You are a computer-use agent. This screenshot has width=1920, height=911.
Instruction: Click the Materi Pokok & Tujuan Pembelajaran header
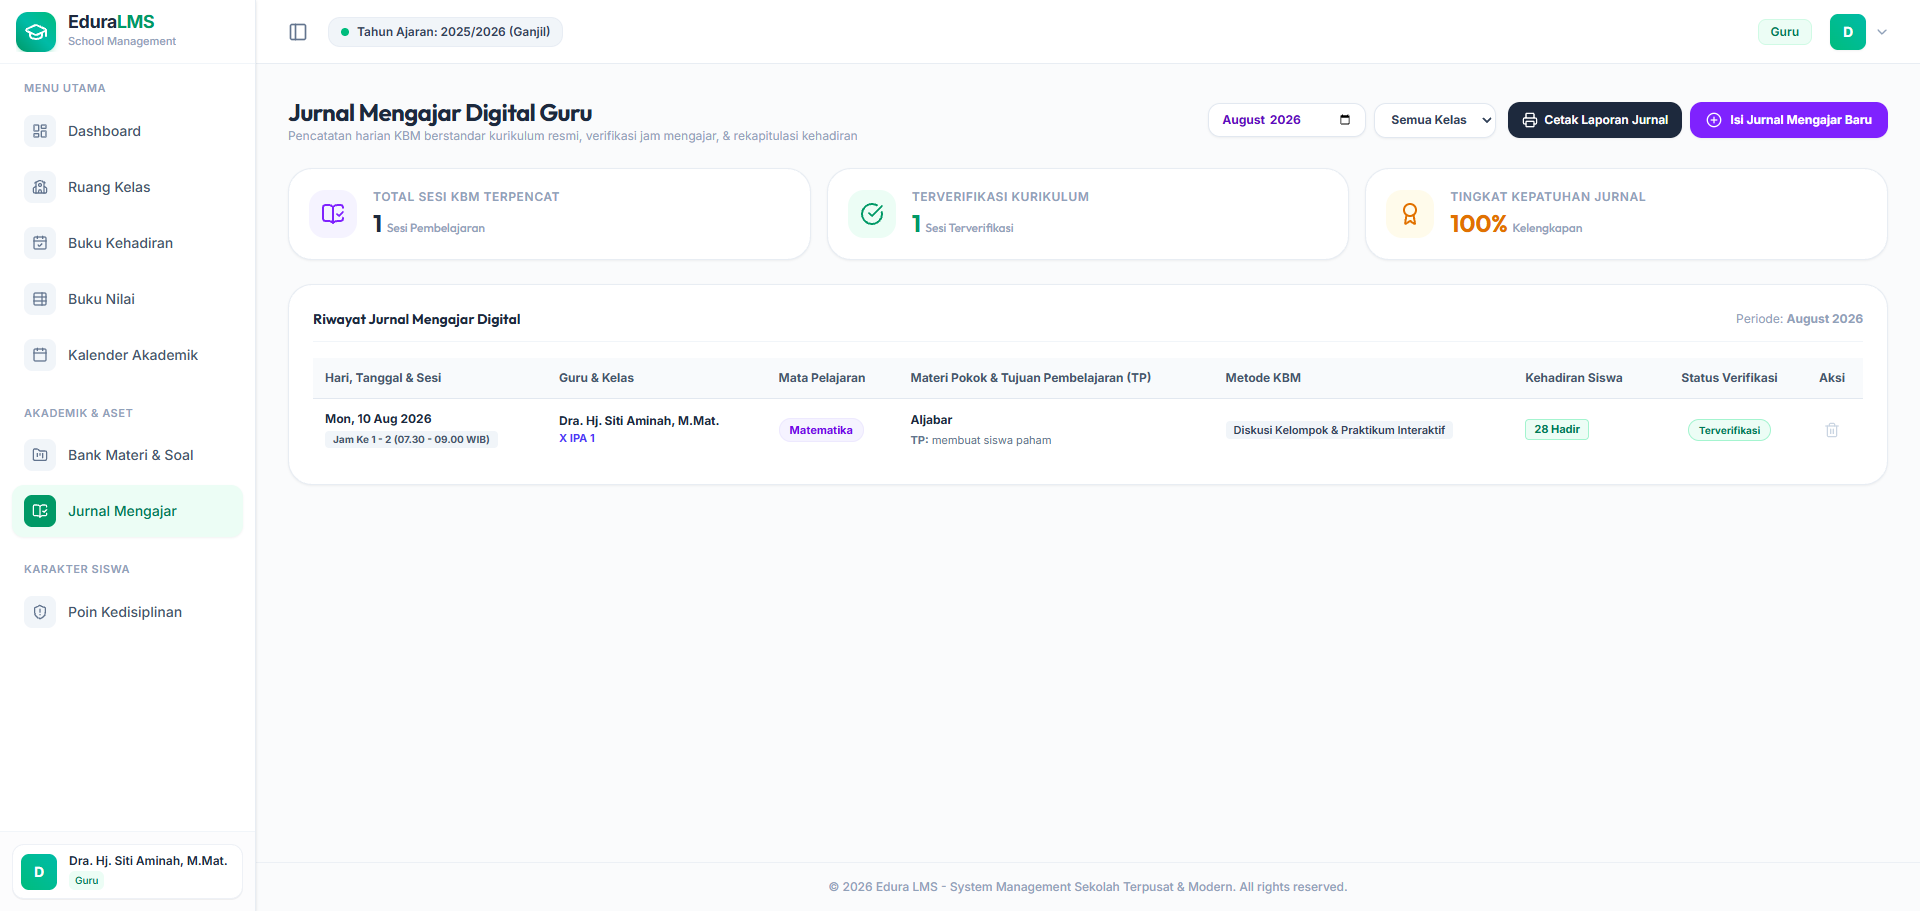tap(1031, 378)
